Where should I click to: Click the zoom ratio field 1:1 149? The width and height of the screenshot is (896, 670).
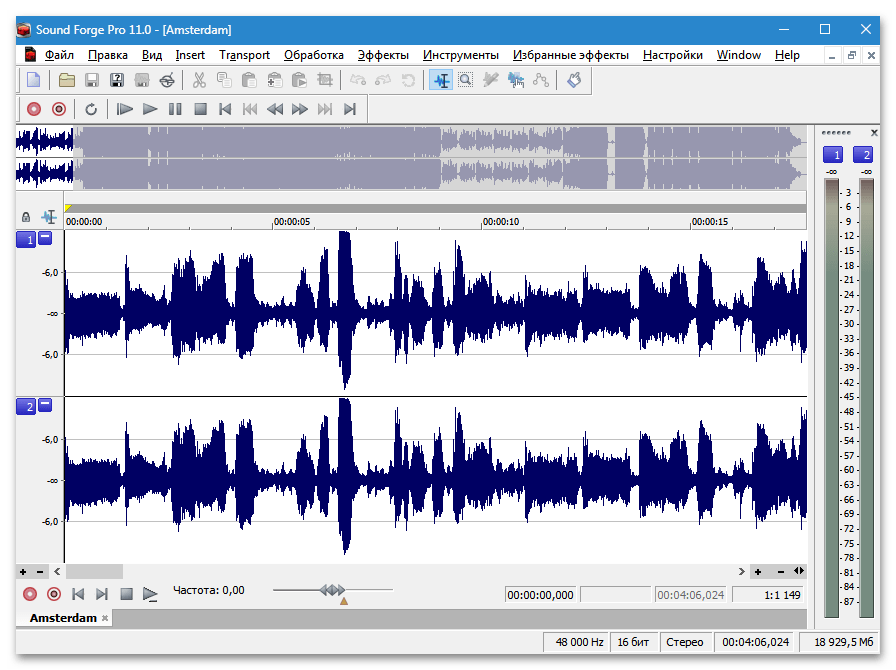pyautogui.click(x=767, y=595)
